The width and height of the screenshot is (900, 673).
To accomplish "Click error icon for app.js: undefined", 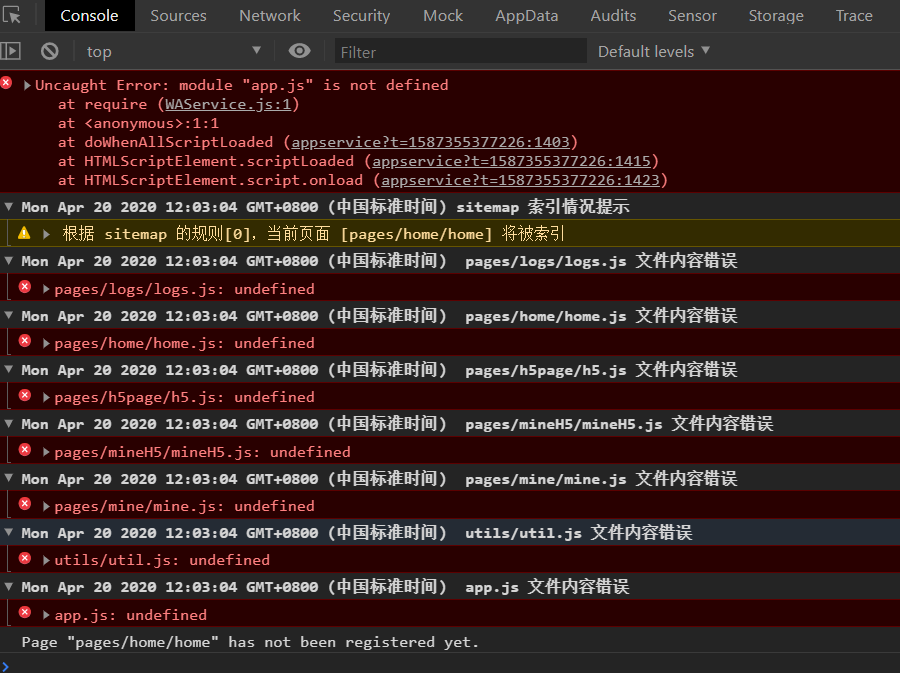I will point(25,612).
